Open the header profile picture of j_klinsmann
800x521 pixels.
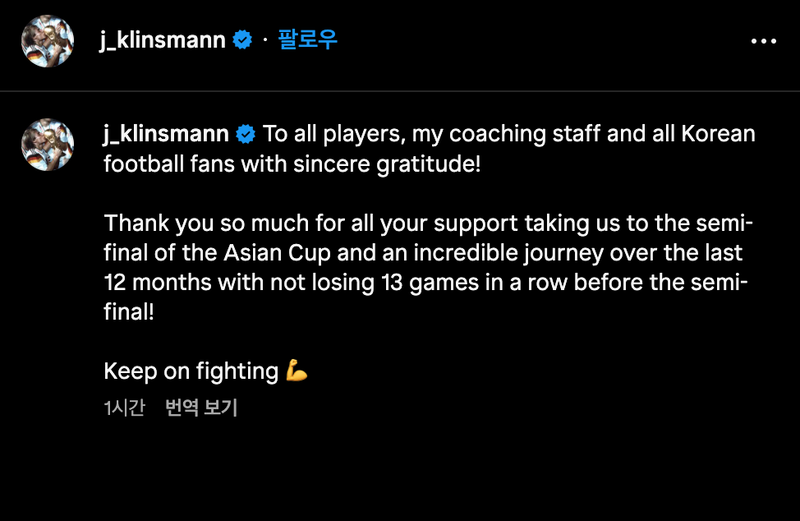(x=48, y=41)
